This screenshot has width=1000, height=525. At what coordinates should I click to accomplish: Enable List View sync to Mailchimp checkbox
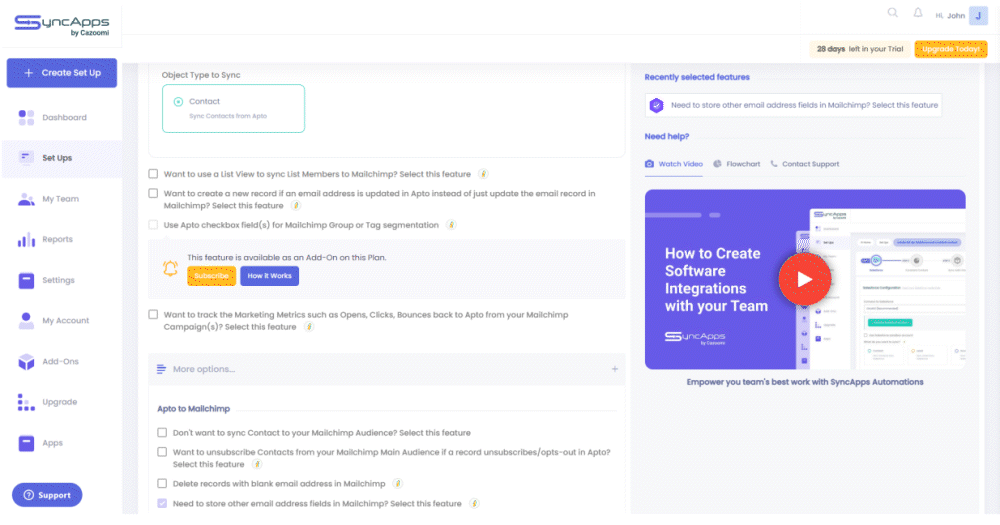click(x=153, y=174)
